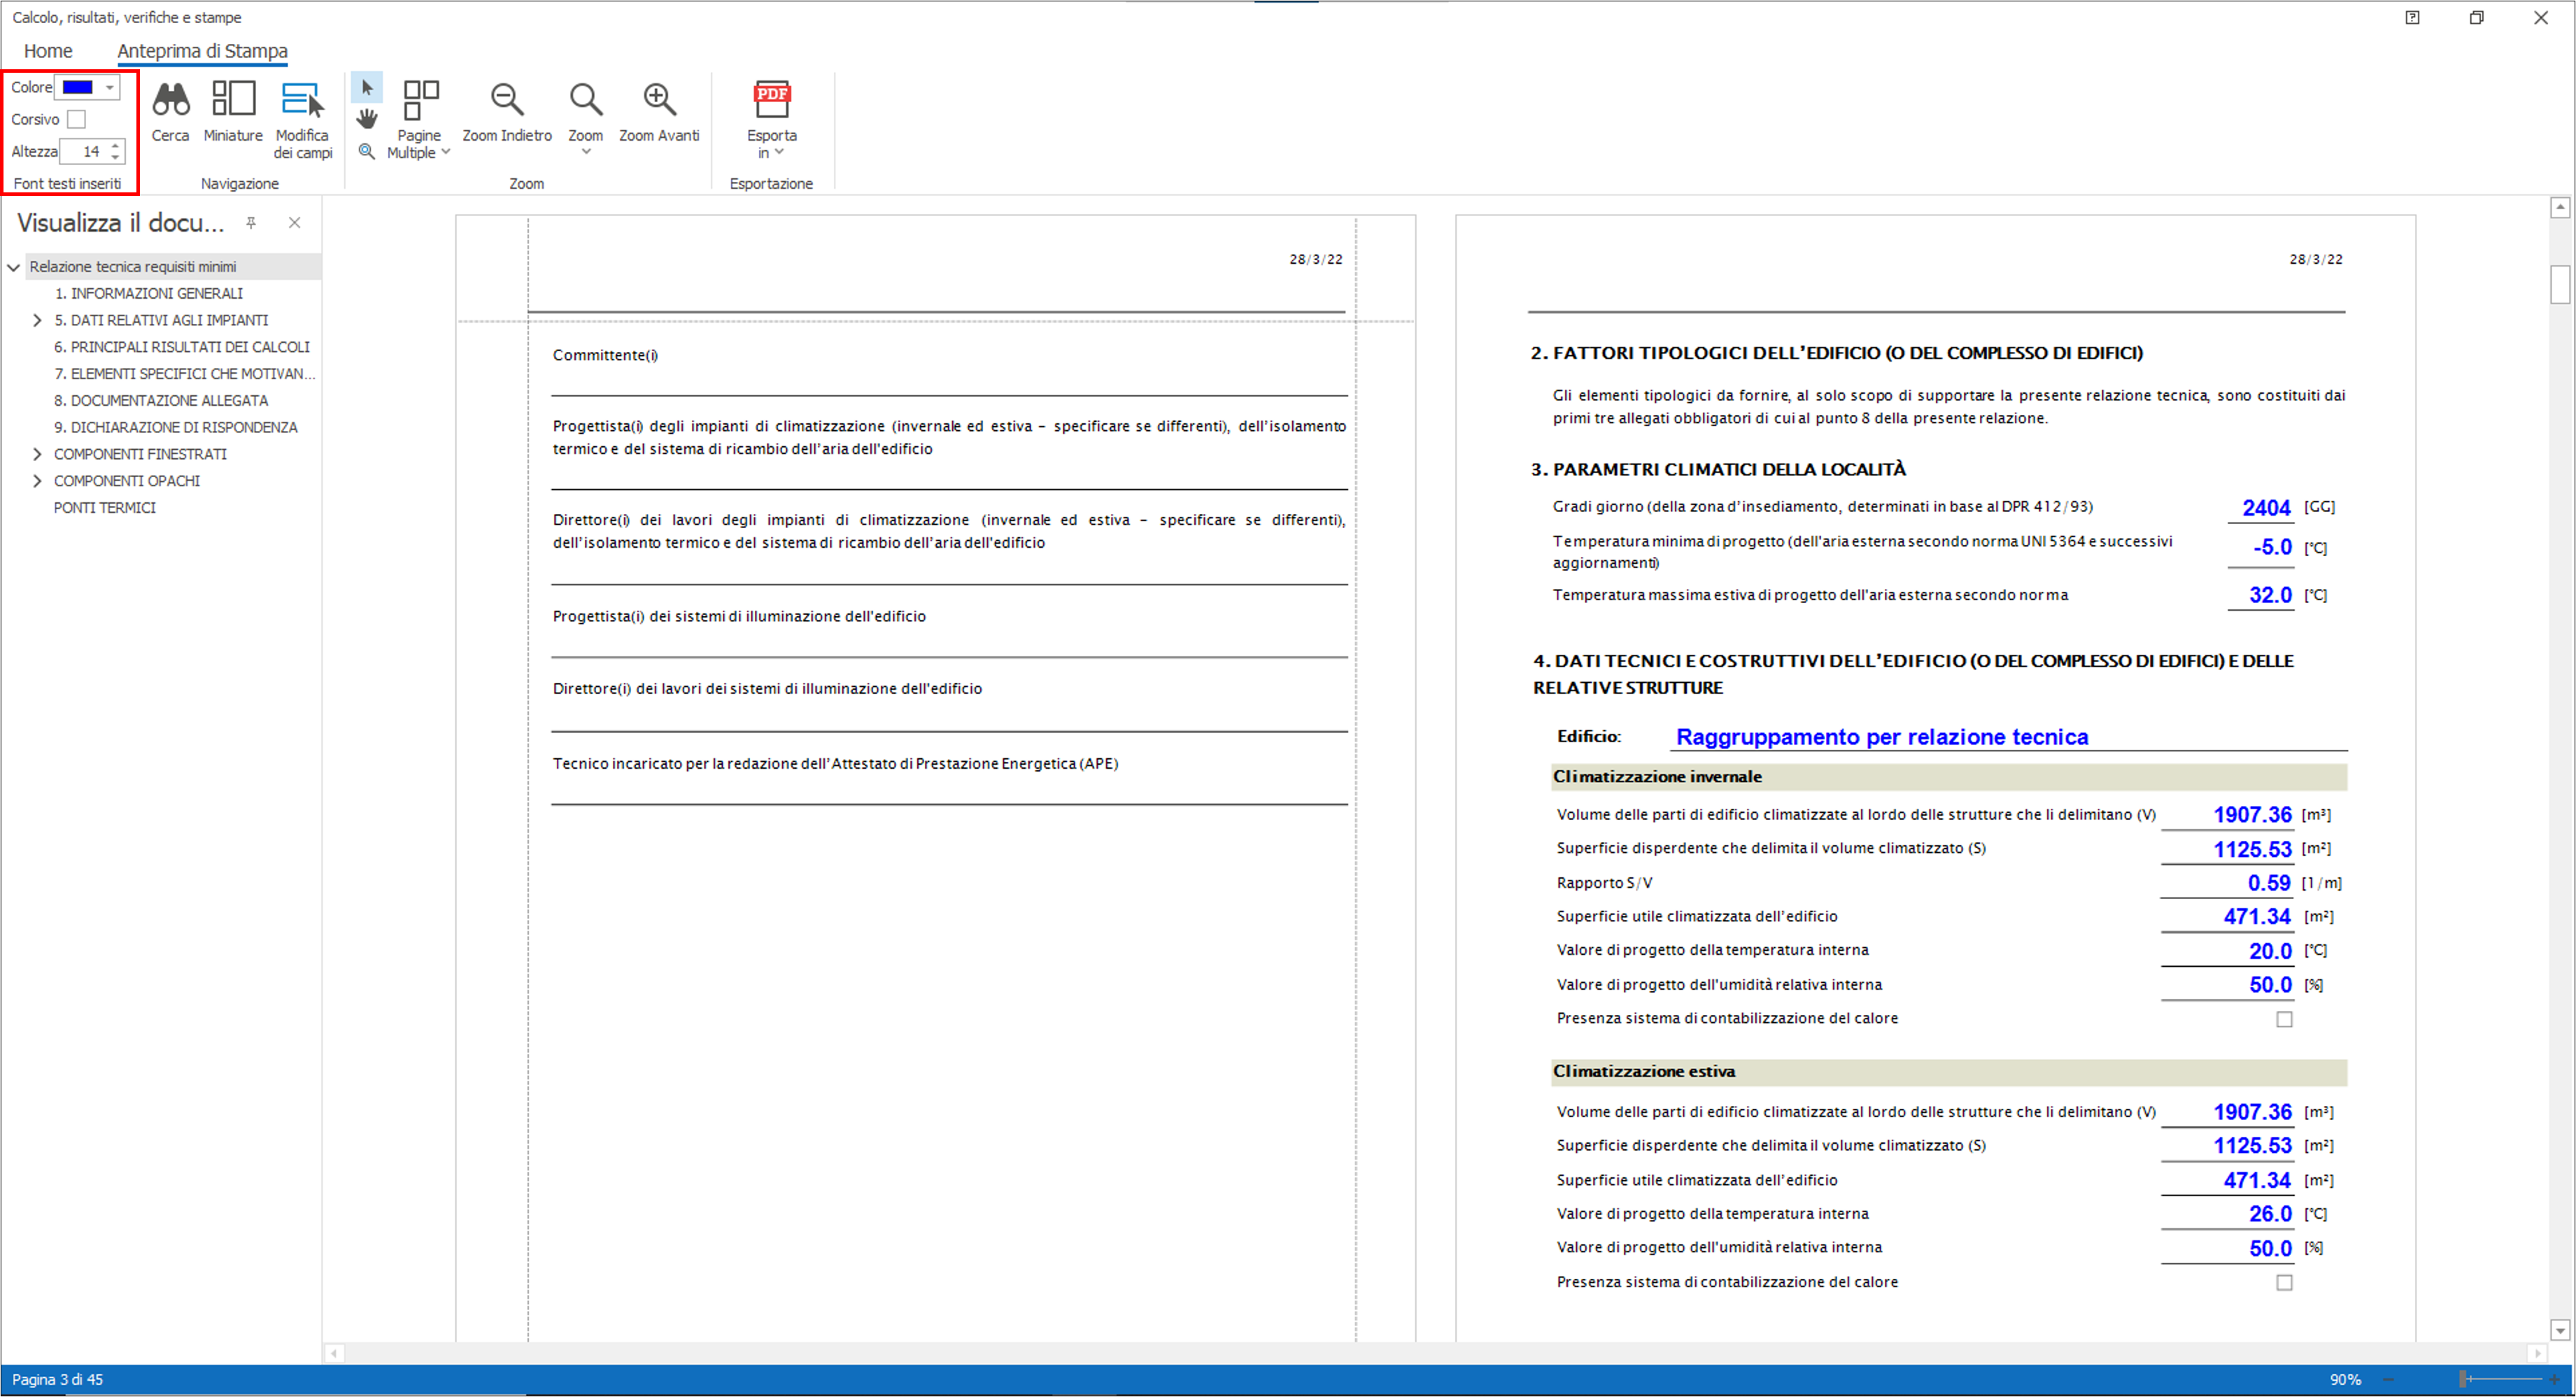The width and height of the screenshot is (2576, 1397).
Task: Expand the COMPONENTI OPACHI node
Action: click(37, 482)
